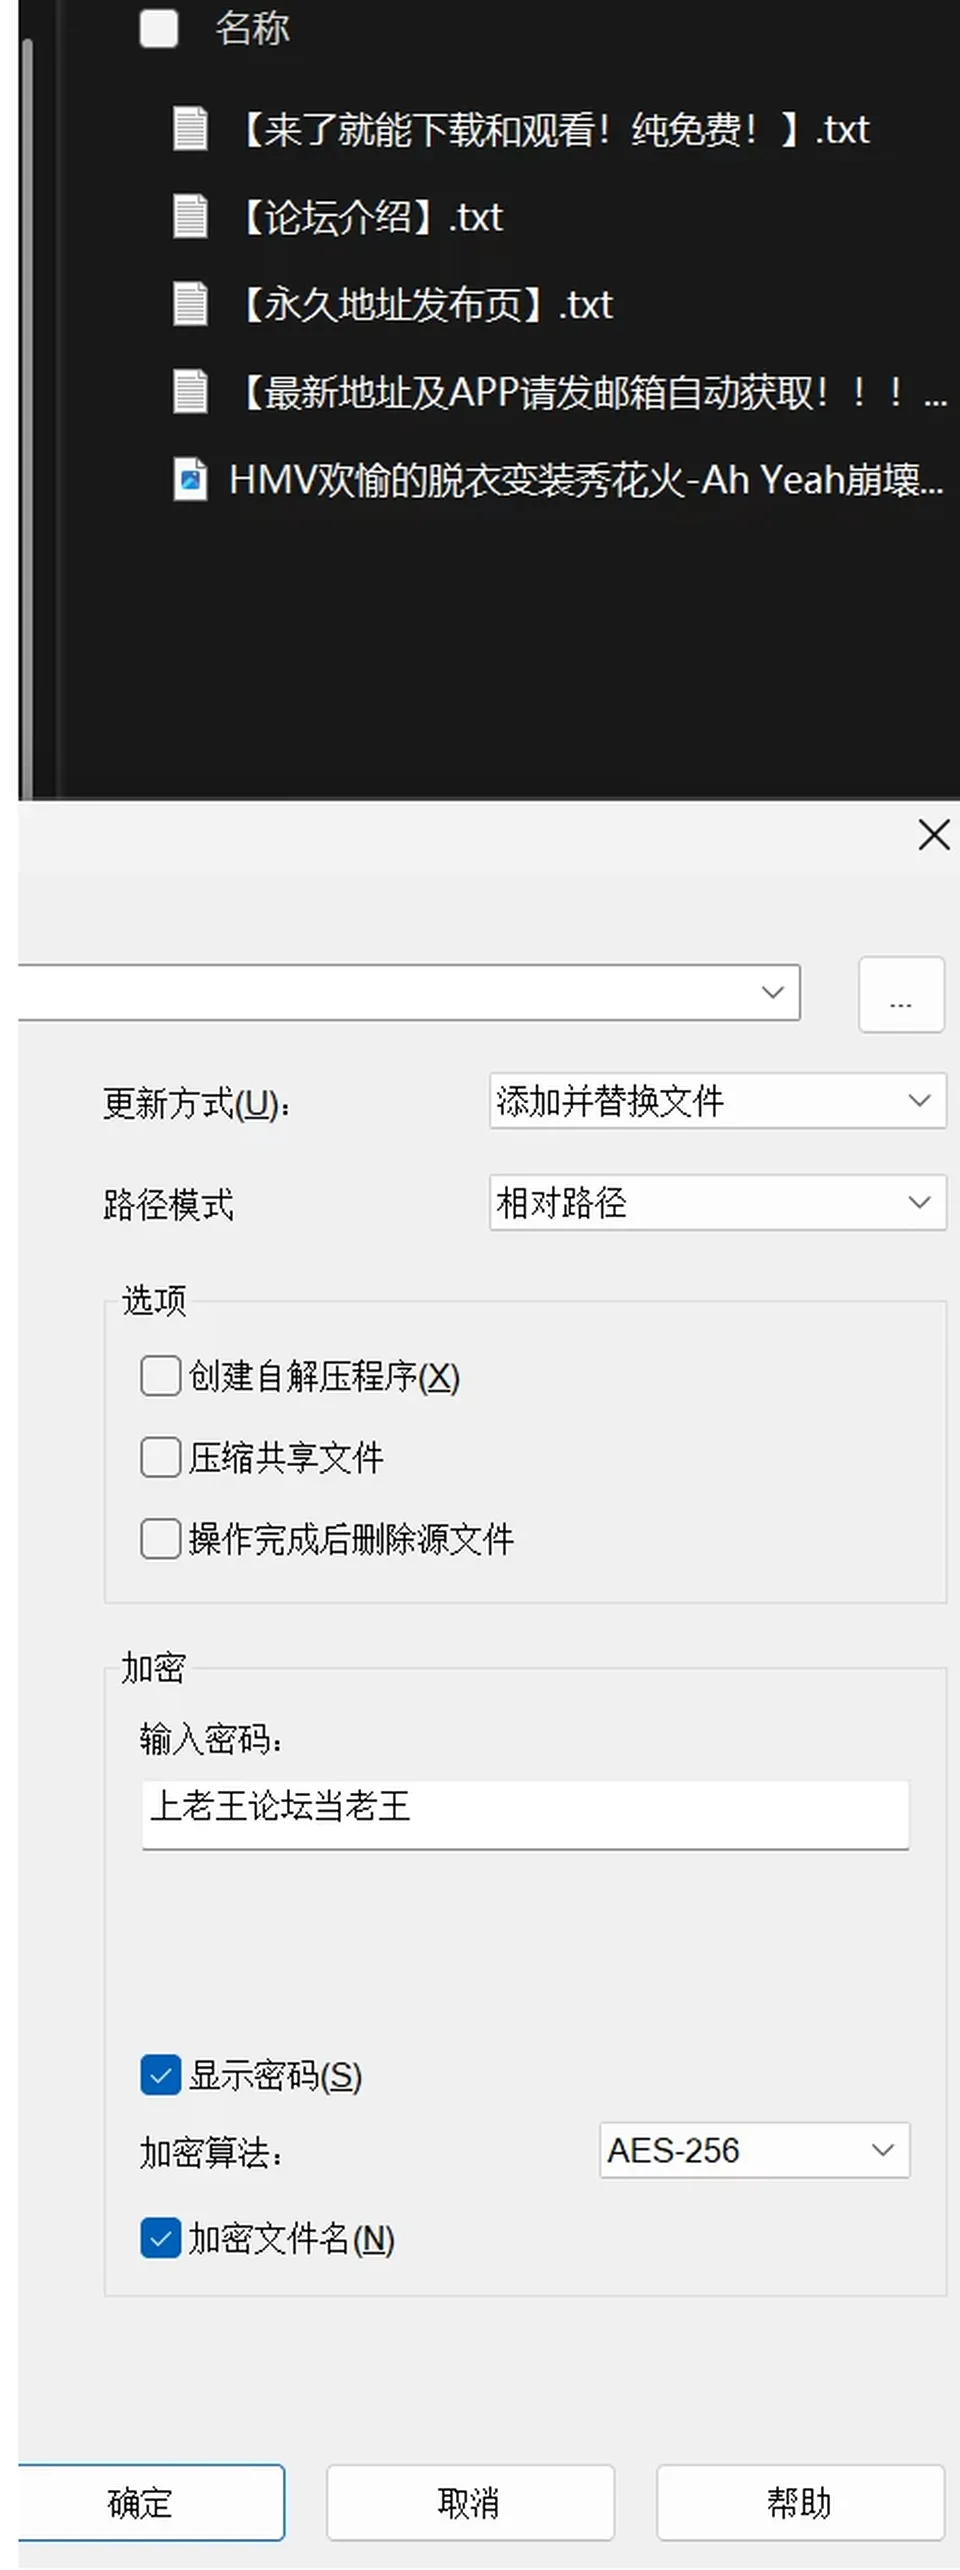Viewport: 960px width, 2570px height.
Task: Toggle 操作完成后删除源文件 checkbox
Action: [160, 1538]
